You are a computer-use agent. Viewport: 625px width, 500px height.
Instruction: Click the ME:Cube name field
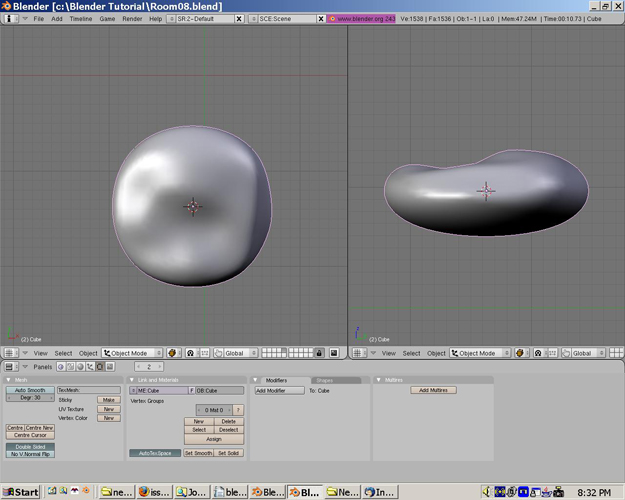pyautogui.click(x=158, y=391)
